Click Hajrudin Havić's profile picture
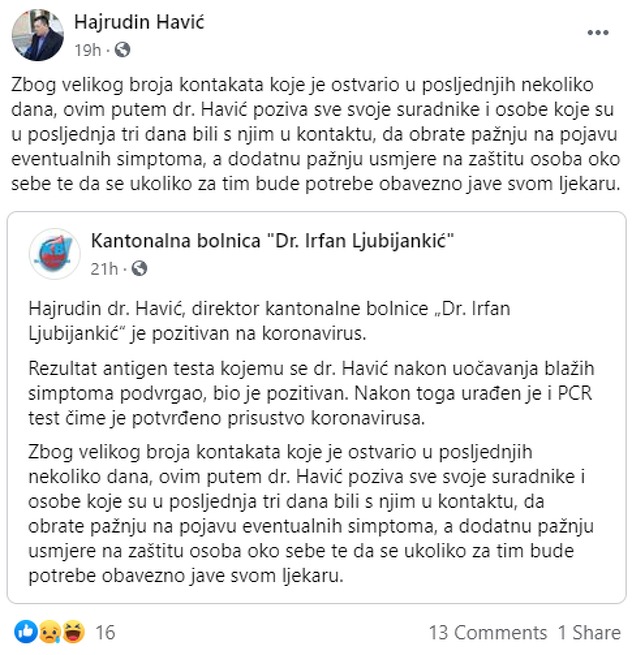632x655 pixels. tap(38, 35)
